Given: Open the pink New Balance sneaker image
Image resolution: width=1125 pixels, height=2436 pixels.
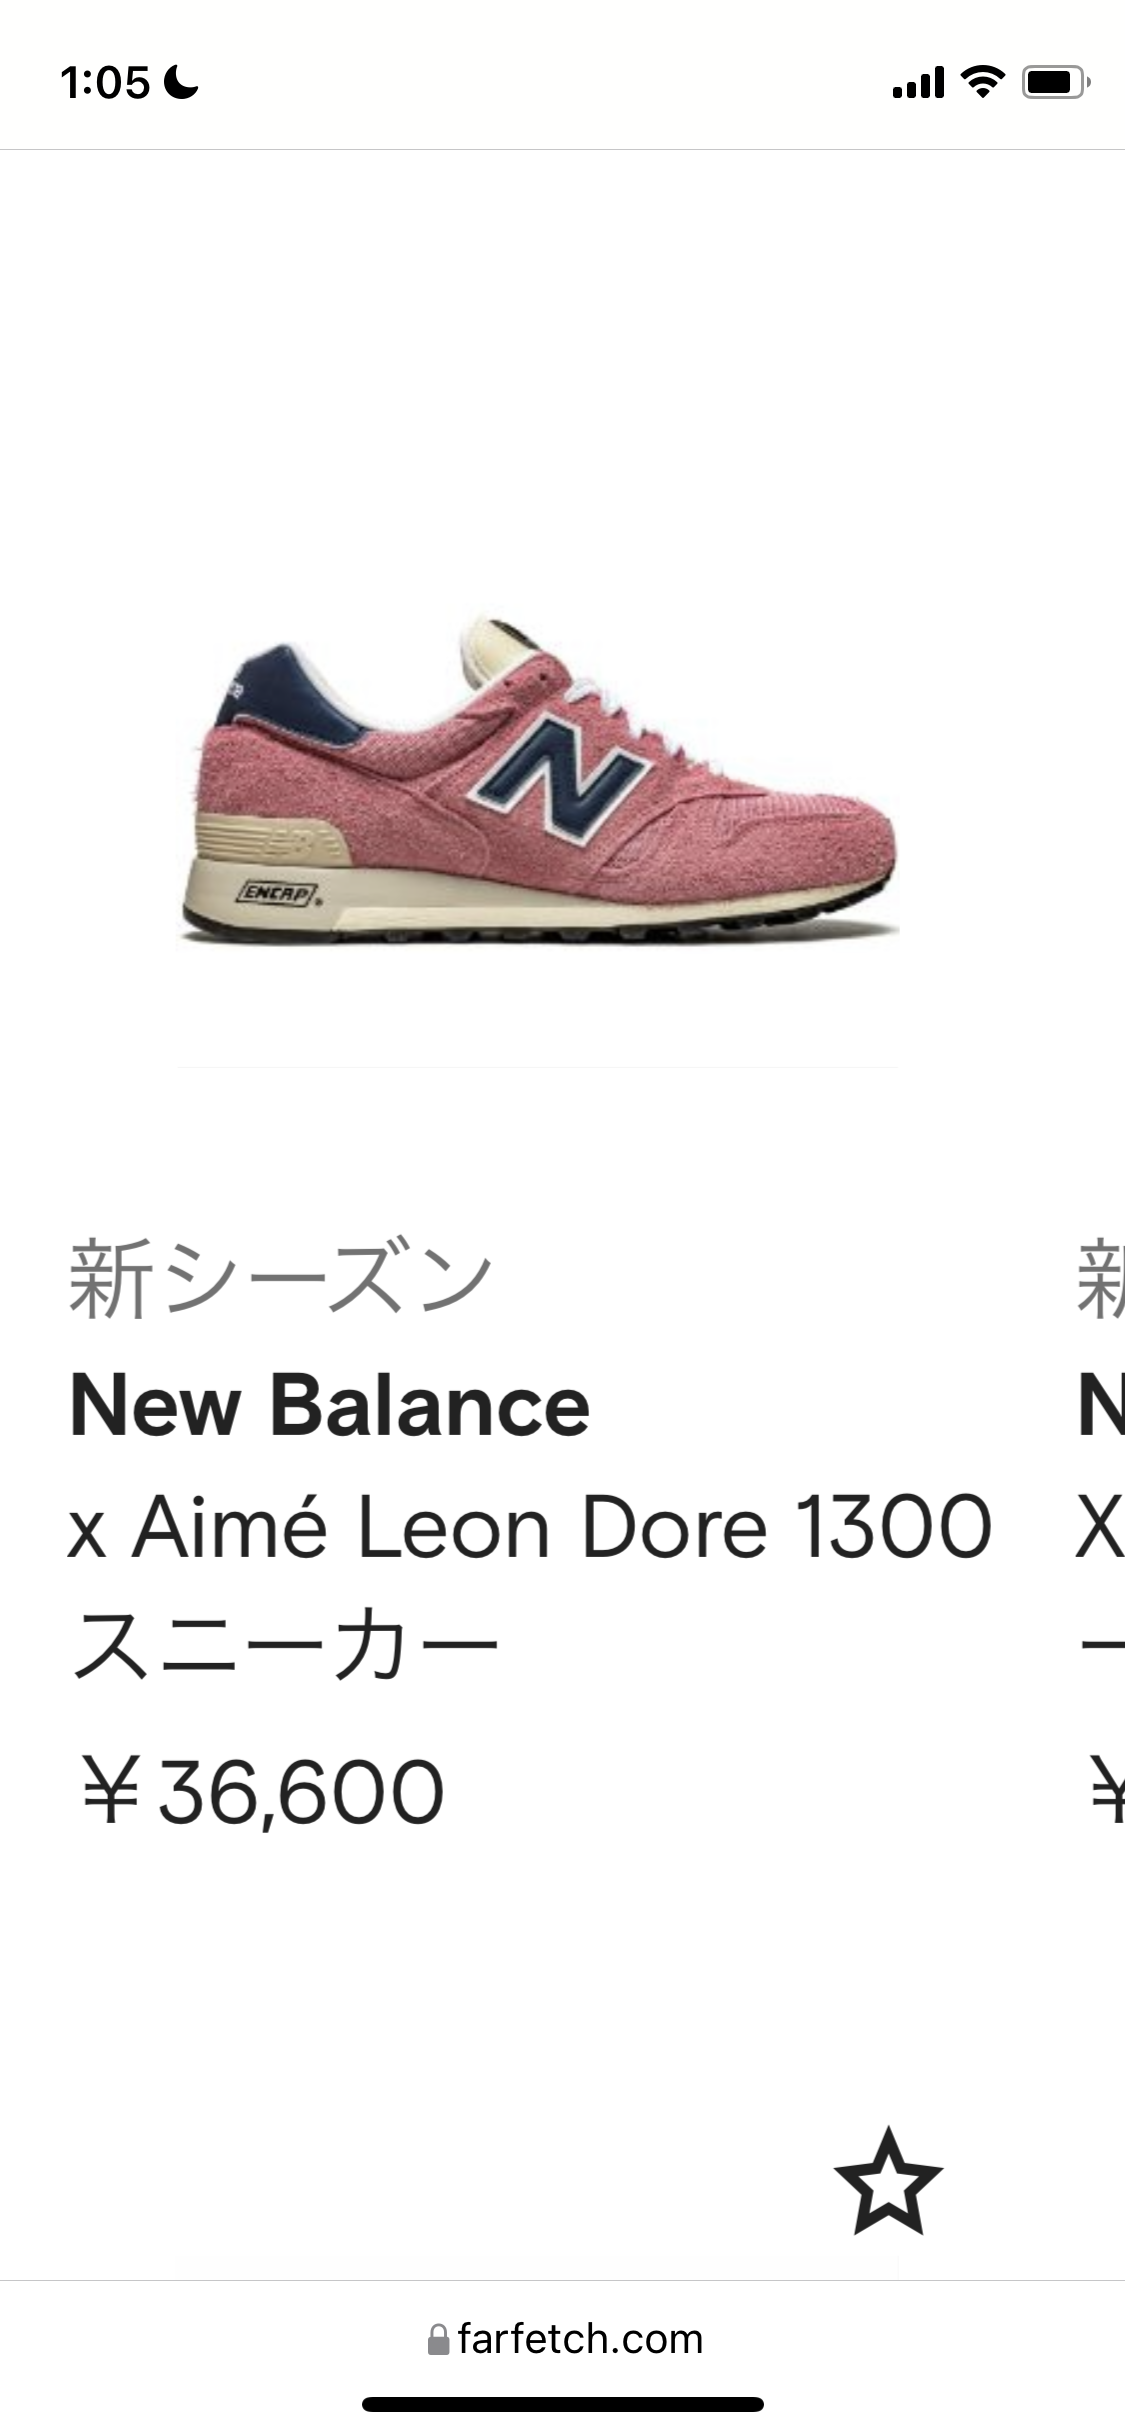Looking at the screenshot, I should click(538, 780).
